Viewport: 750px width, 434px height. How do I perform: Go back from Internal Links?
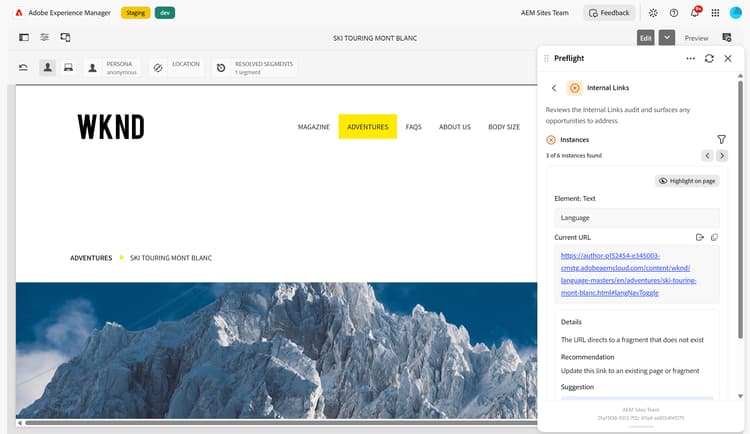pos(554,88)
